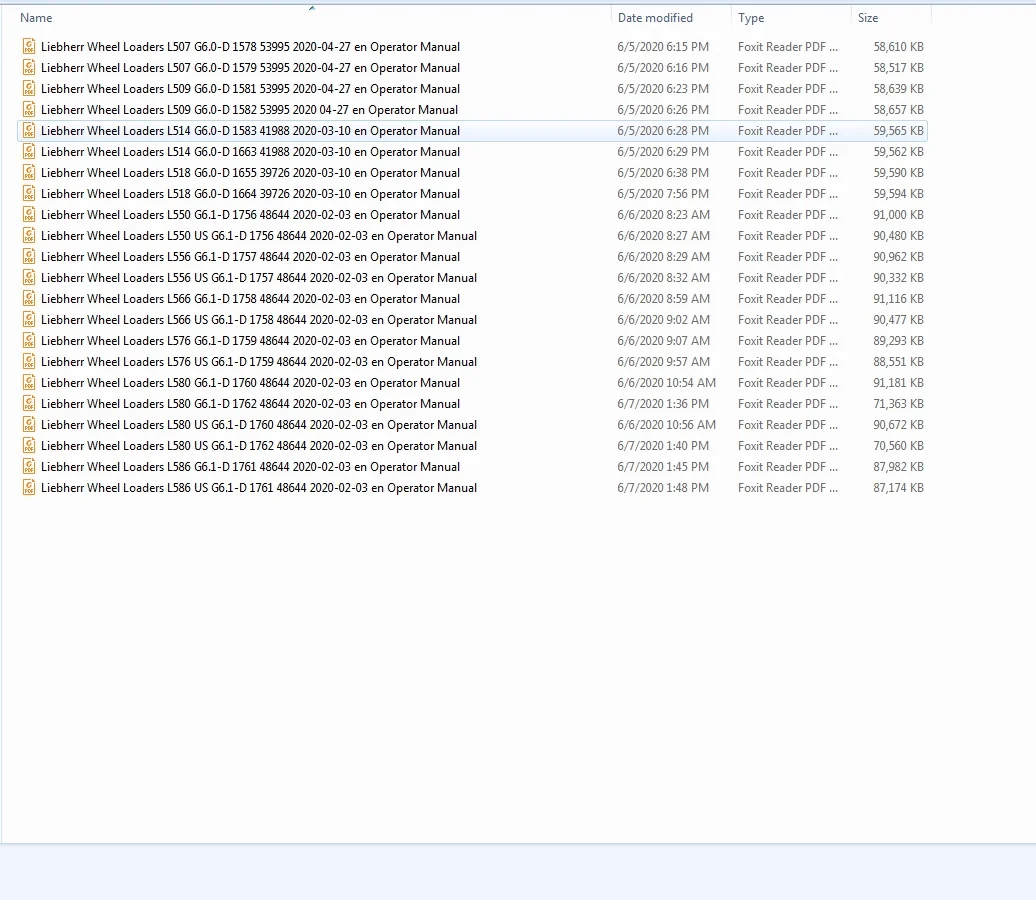Select file name L514 G6.0-D 1583 Operator Manual
This screenshot has height=900, width=1036.
pos(250,131)
